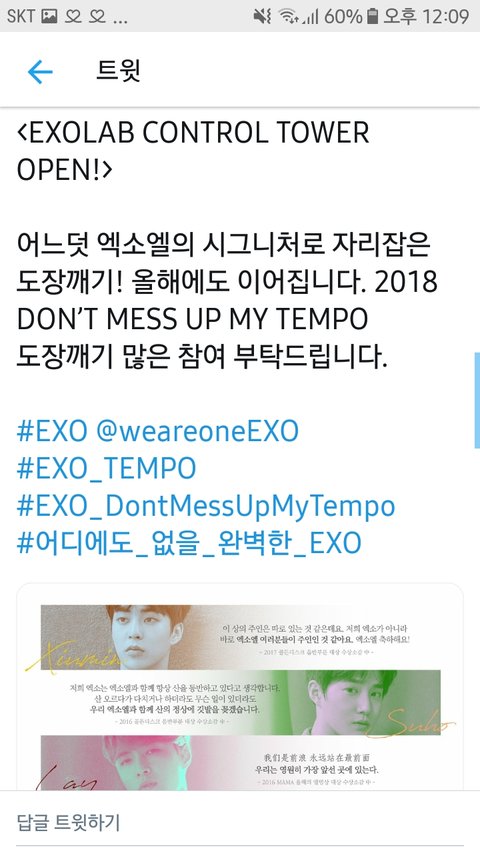The height and width of the screenshot is (853, 480).
Task: Open the #EXO_TEMPO hashtag
Action: pyautogui.click(x=107, y=469)
